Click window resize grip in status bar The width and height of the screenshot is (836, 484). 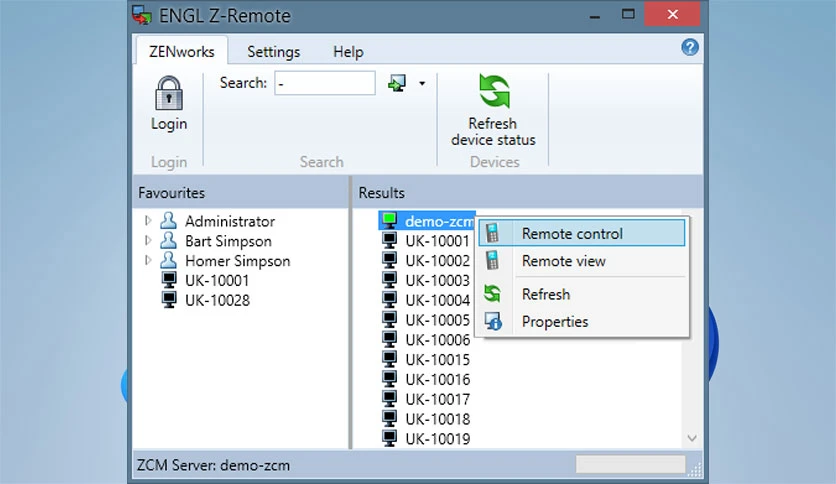point(695,469)
